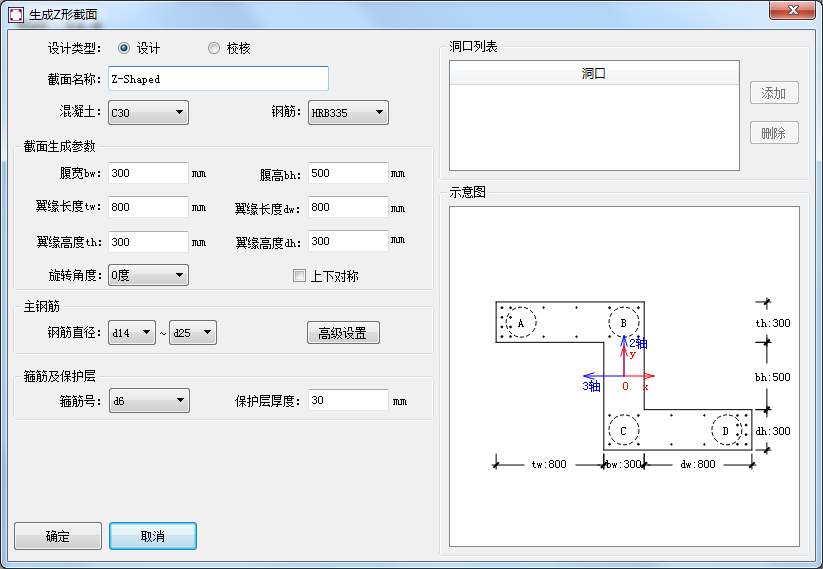Image resolution: width=823 pixels, height=569 pixels.
Task: Click the 腹高bh input field
Action: click(348, 173)
